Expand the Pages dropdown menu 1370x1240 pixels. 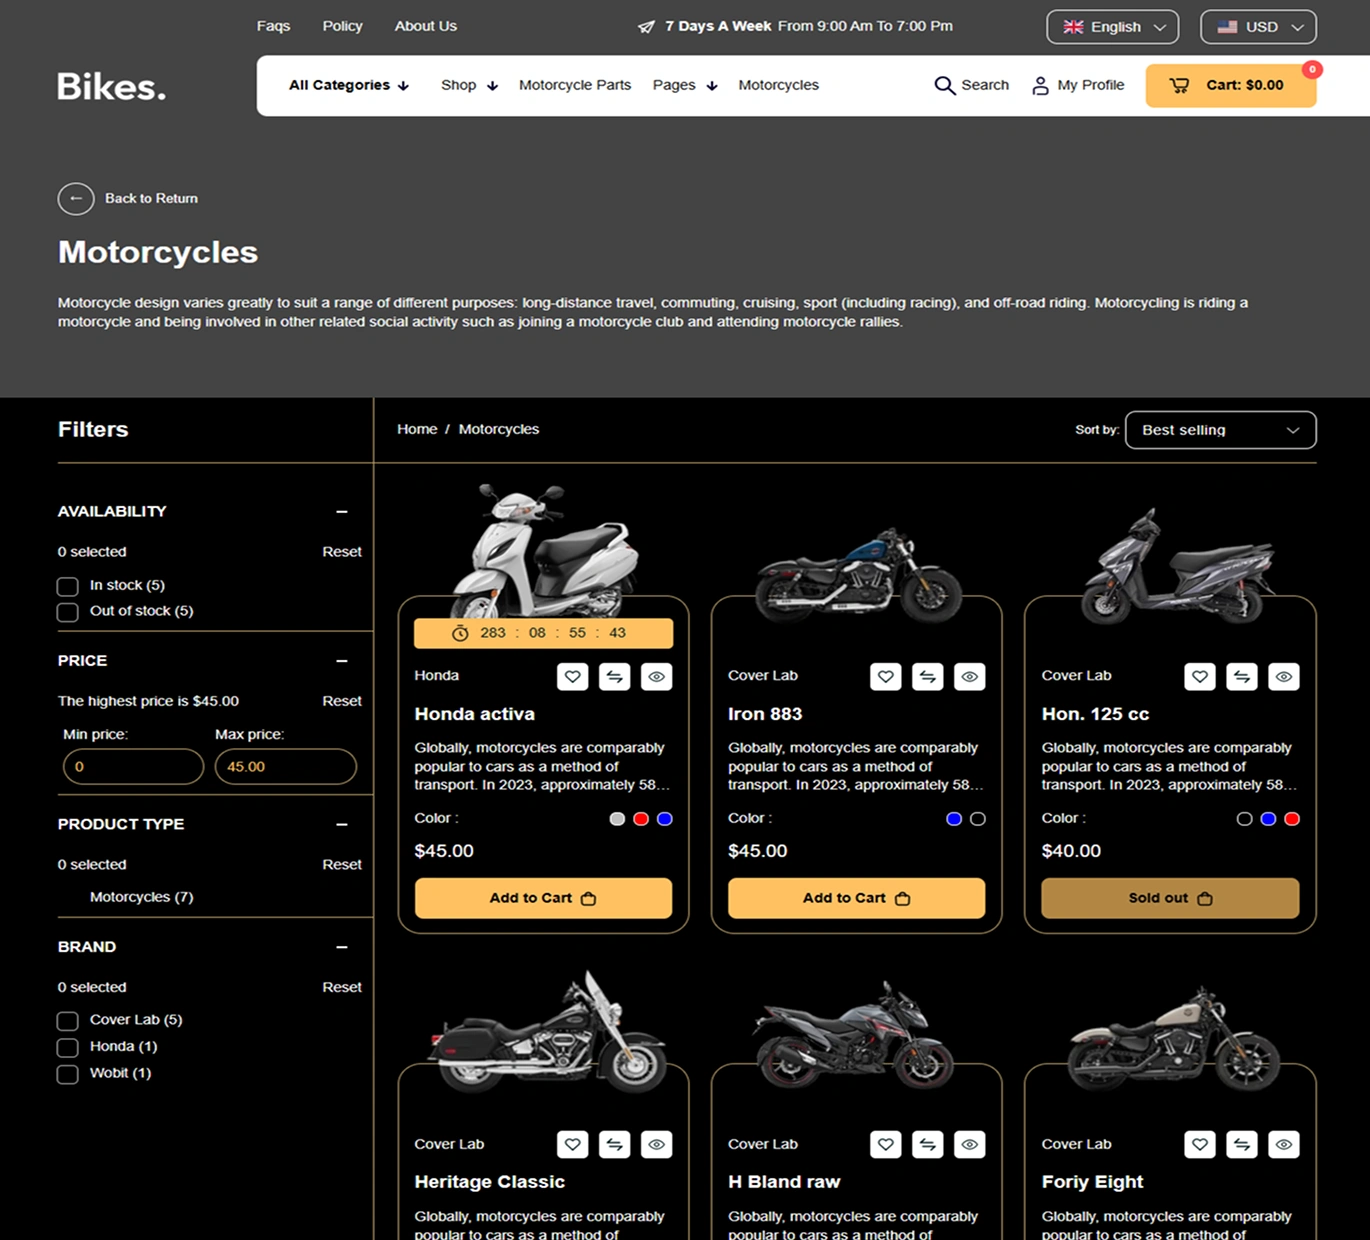(x=685, y=85)
